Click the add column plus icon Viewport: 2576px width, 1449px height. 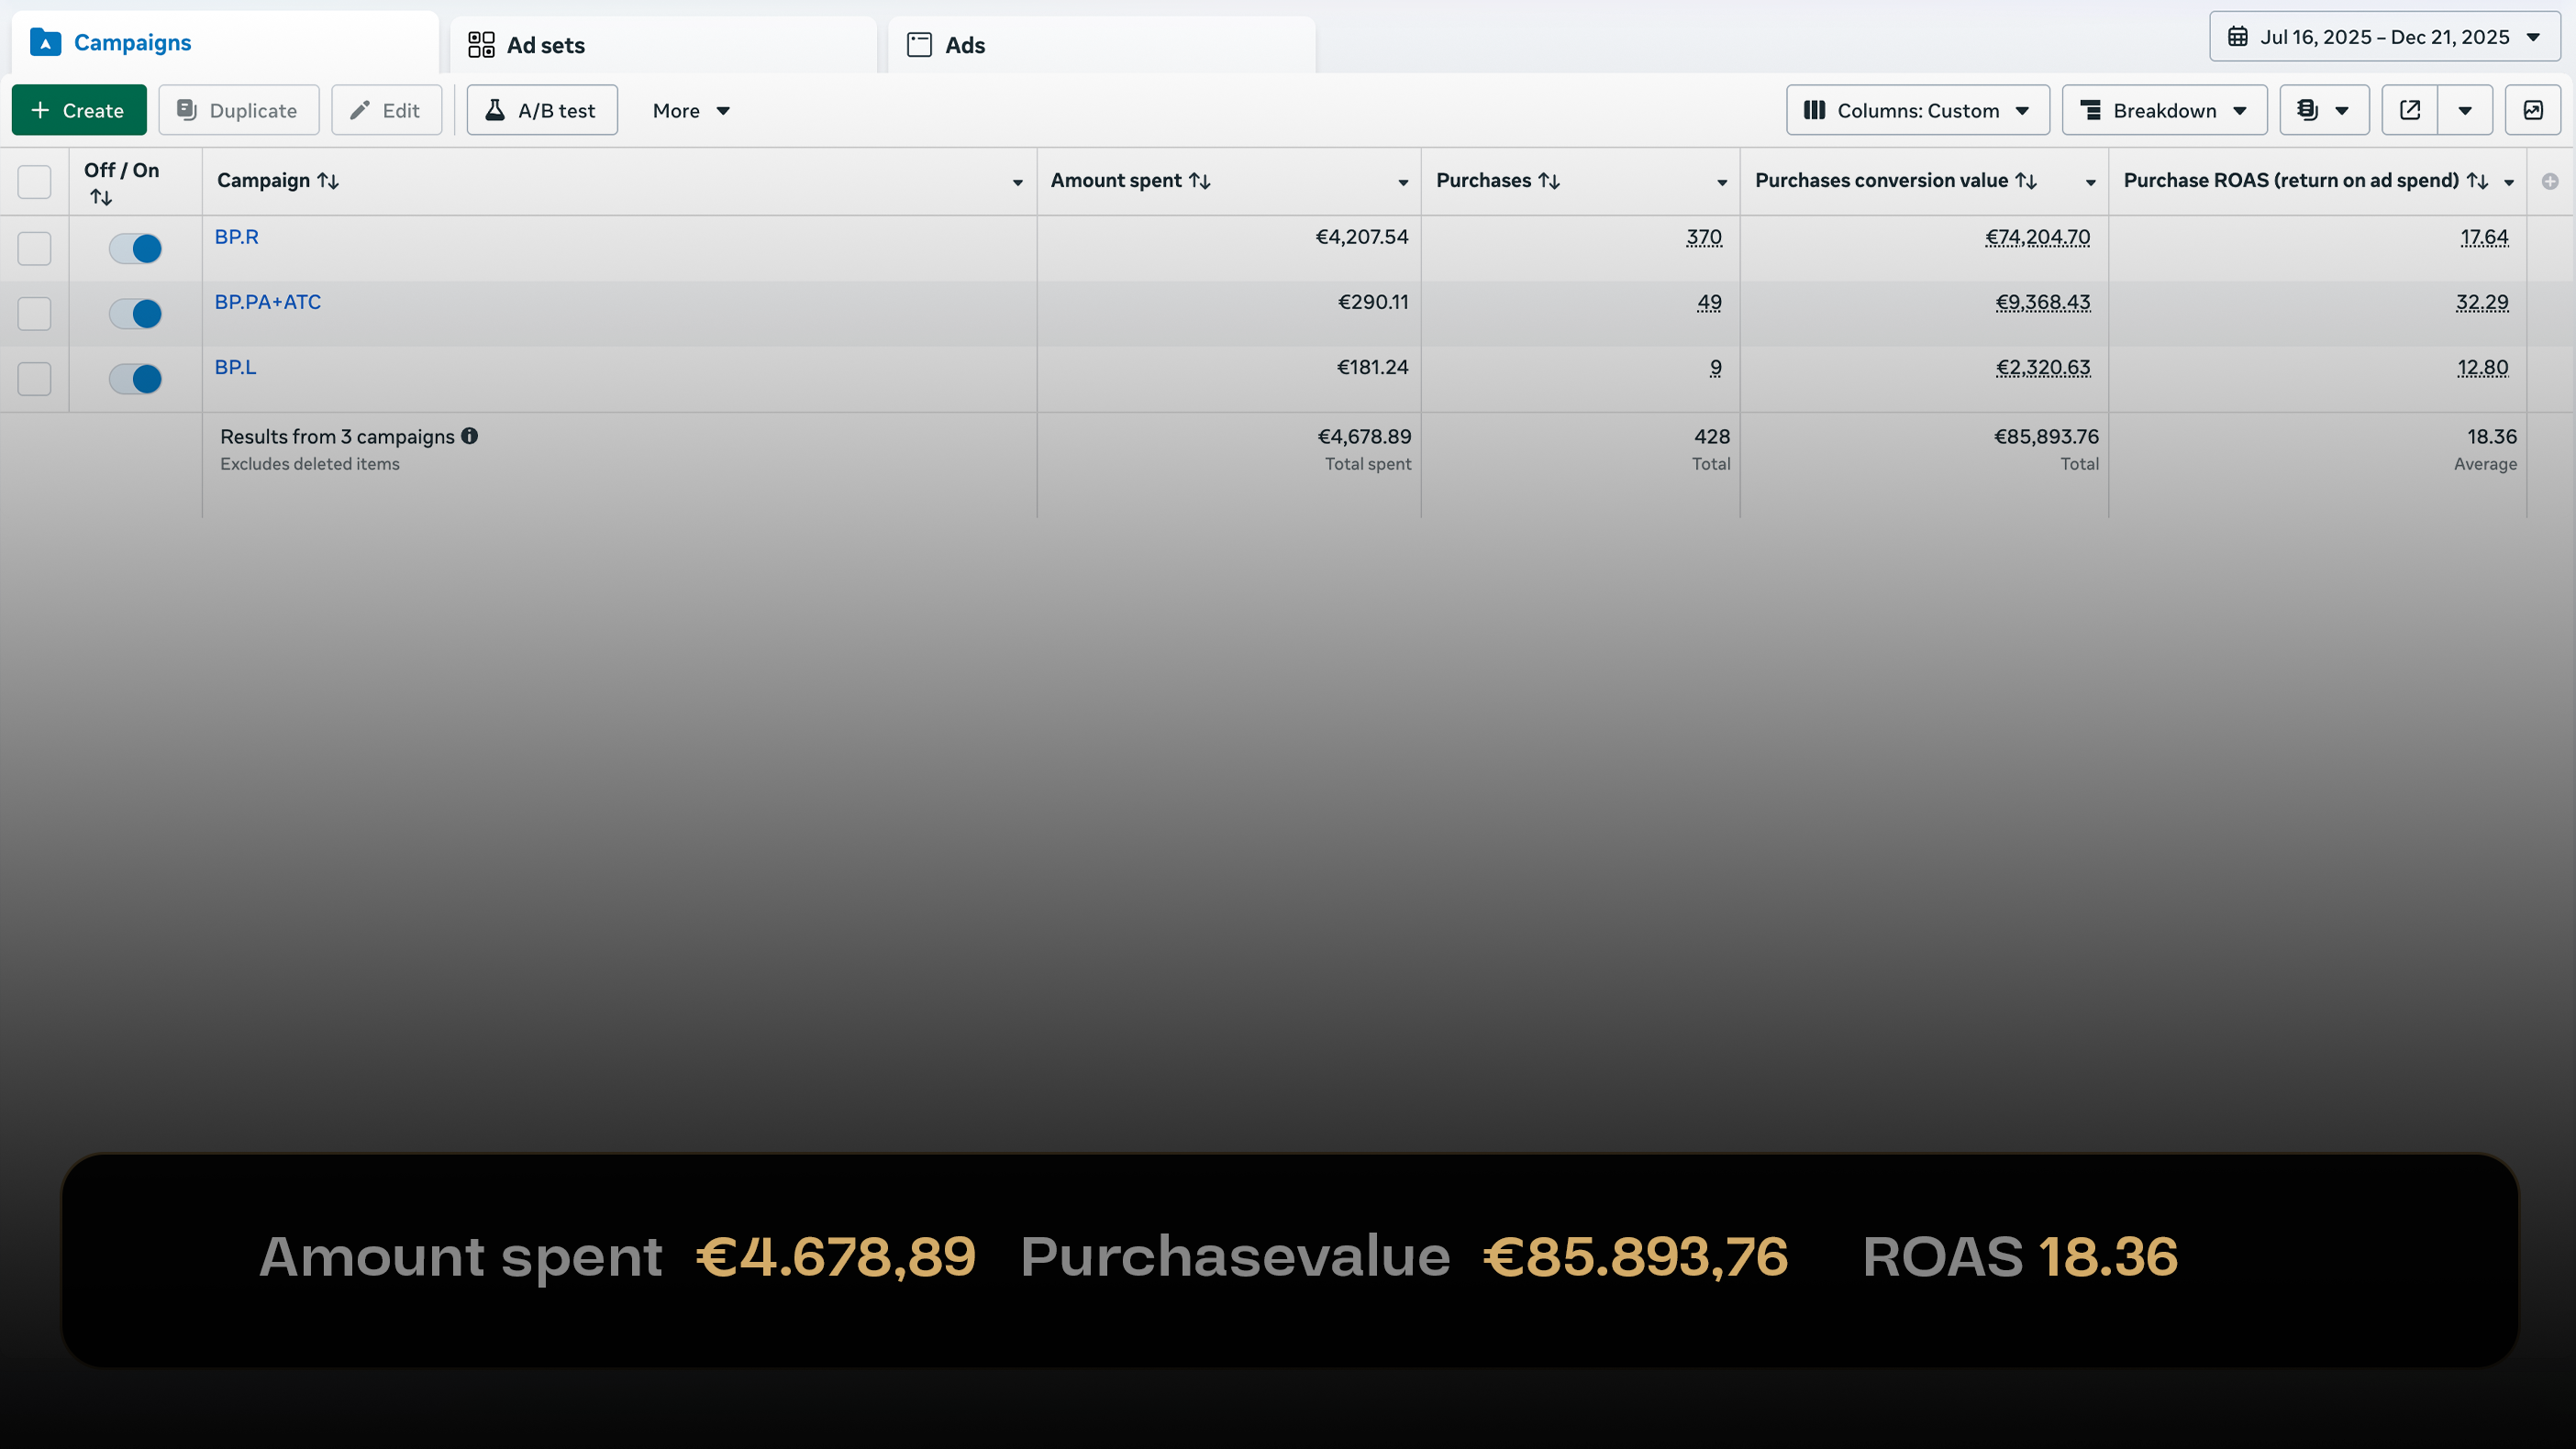(x=2550, y=181)
